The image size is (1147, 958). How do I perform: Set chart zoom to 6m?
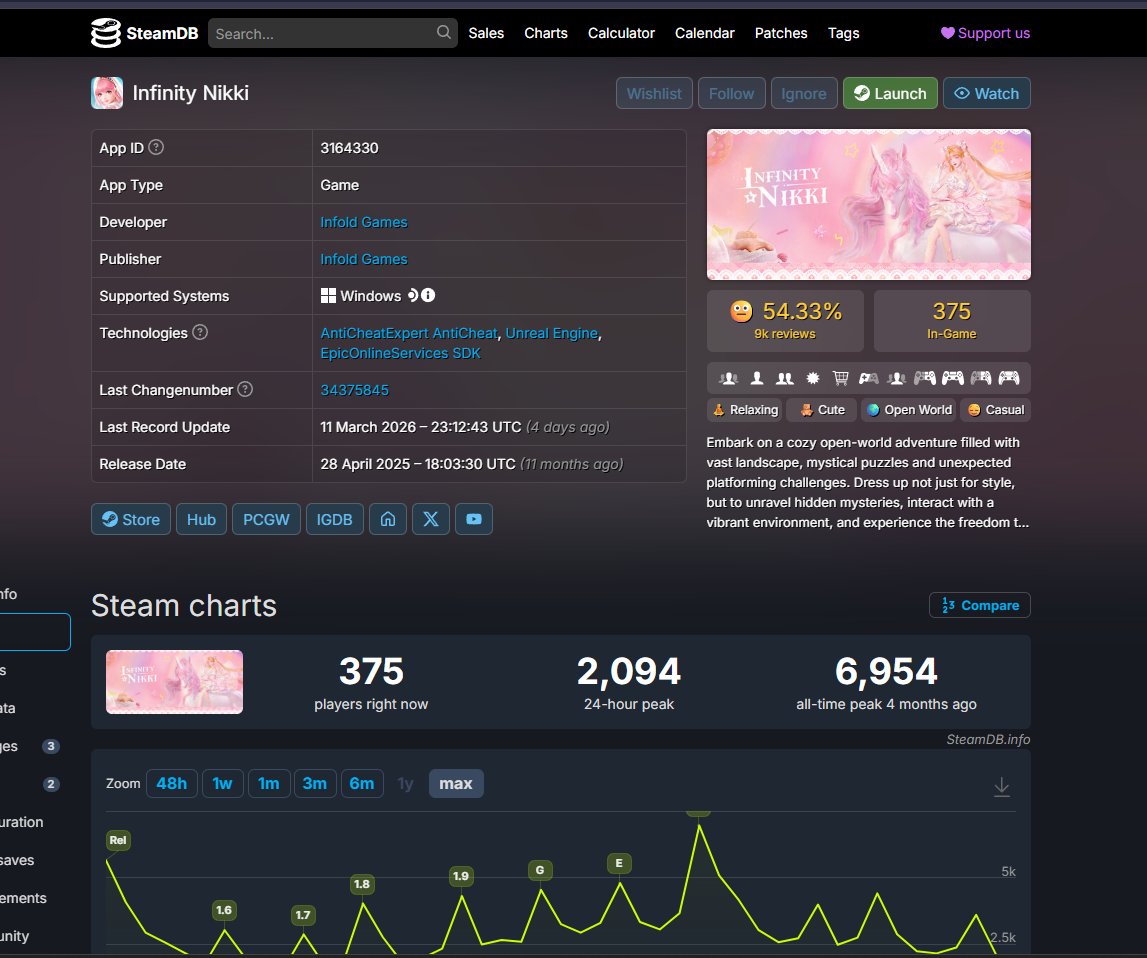361,783
